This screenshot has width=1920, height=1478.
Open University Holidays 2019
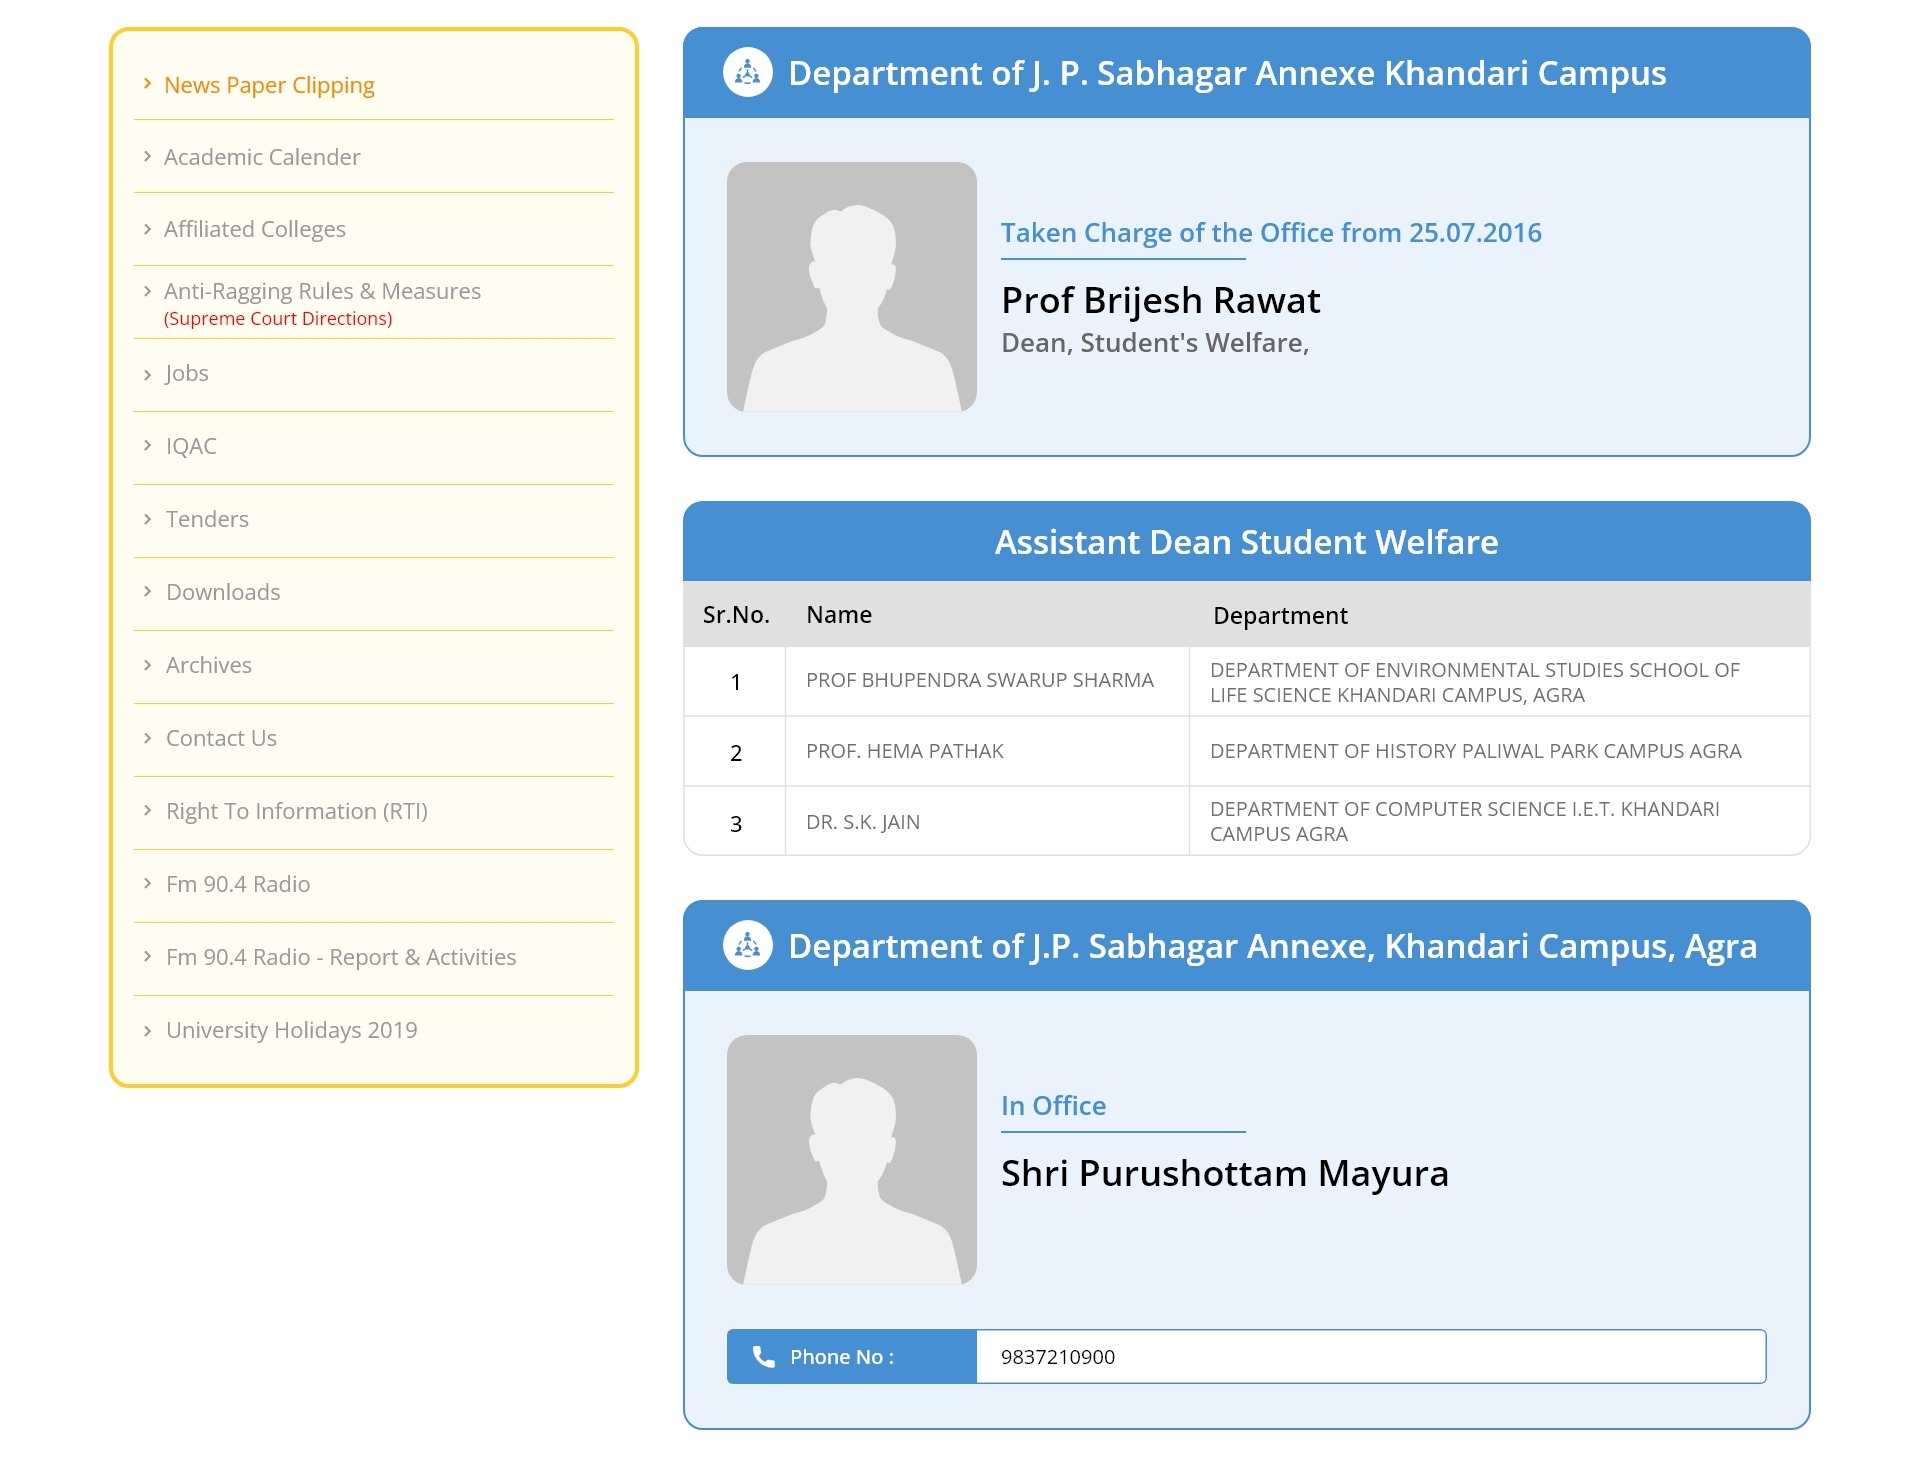[292, 1030]
